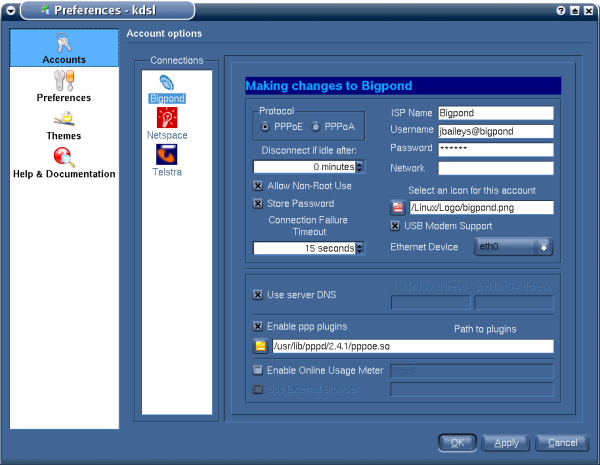Click the Themes label in sidebar

click(x=64, y=136)
